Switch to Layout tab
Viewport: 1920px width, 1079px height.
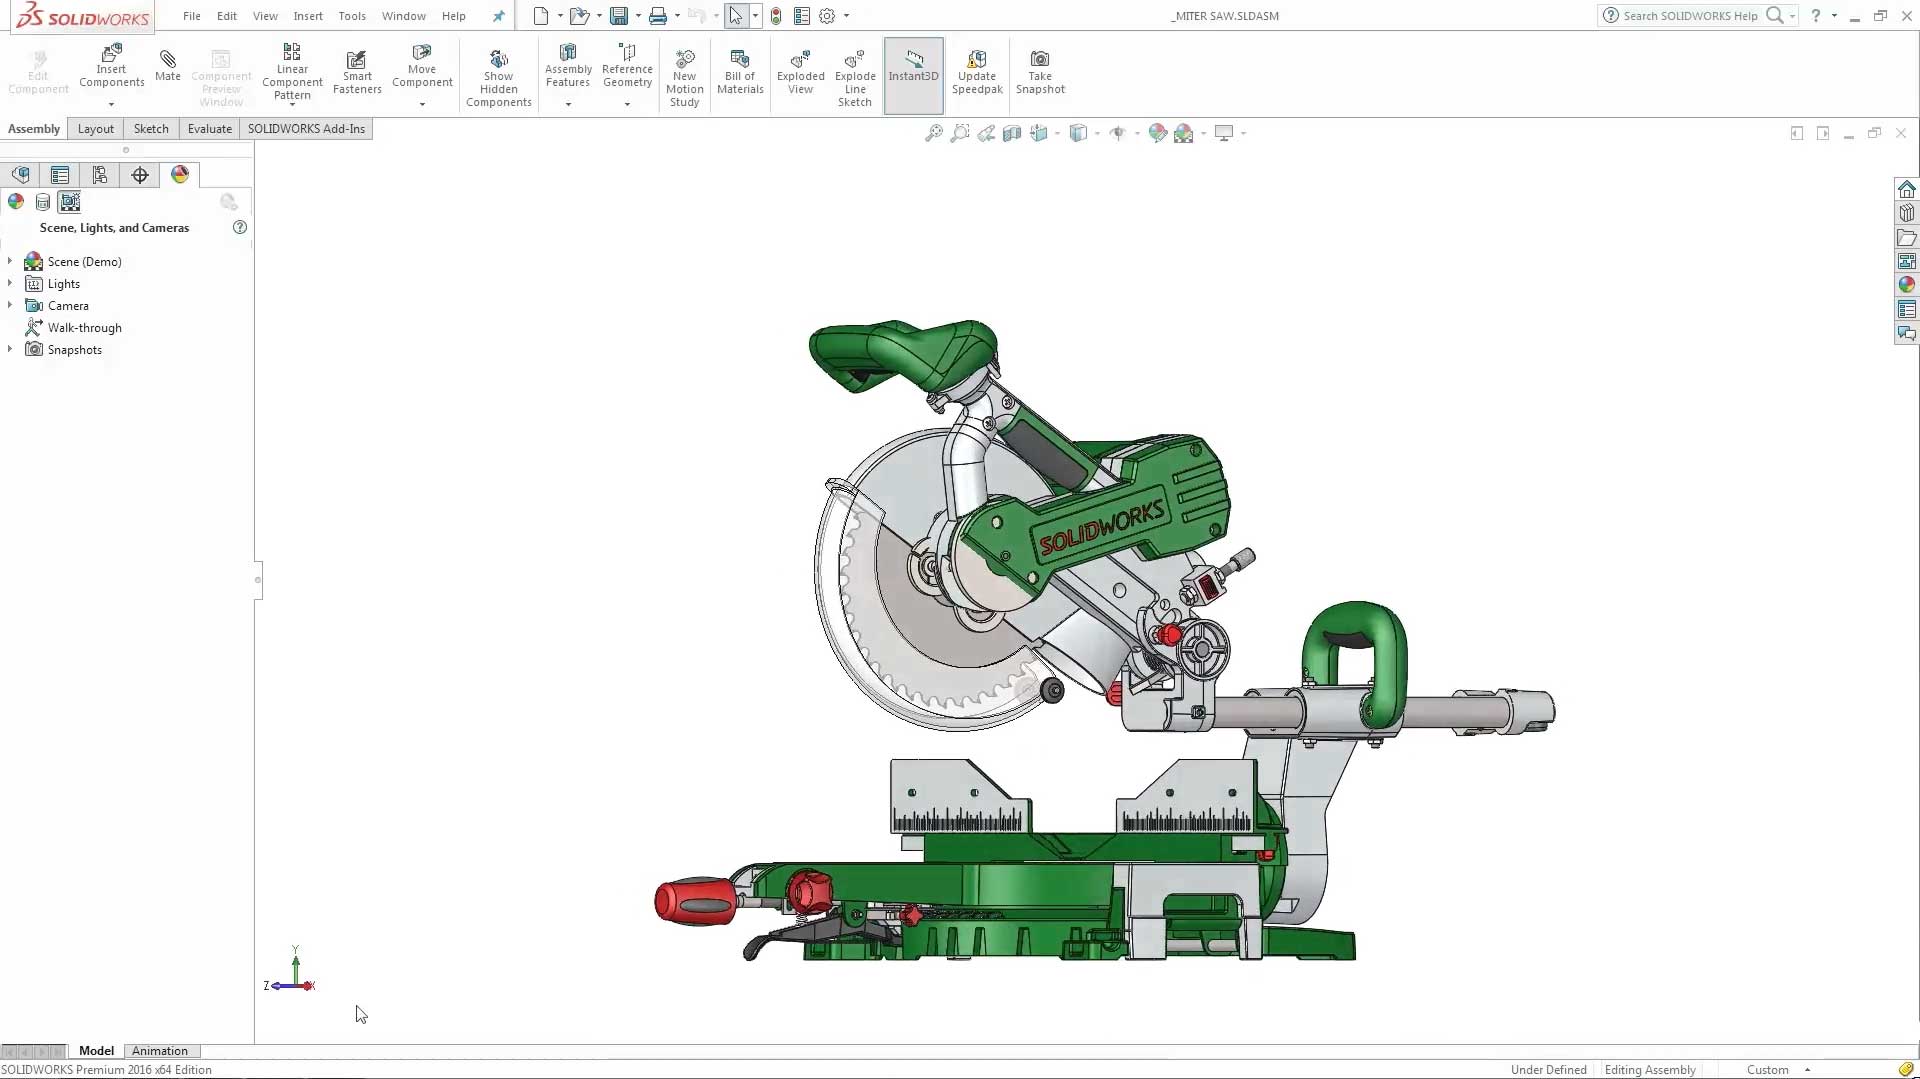(96, 129)
